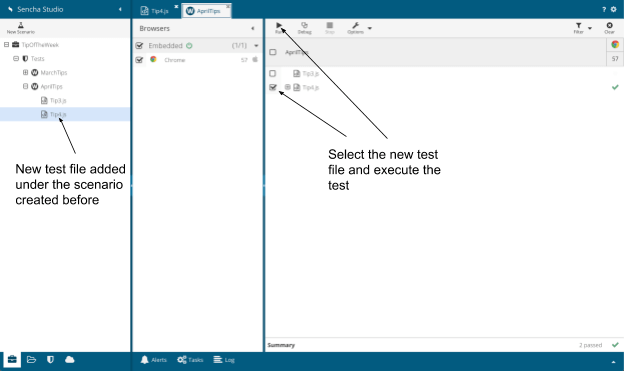Click the Stop toolbar button
Screen dimensions: 624x371
coord(330,27)
